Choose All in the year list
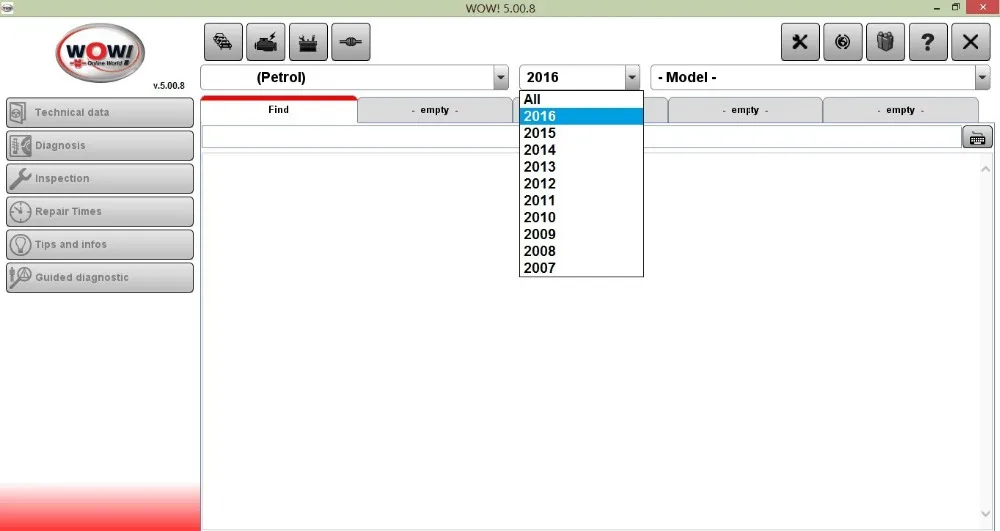 click(581, 99)
